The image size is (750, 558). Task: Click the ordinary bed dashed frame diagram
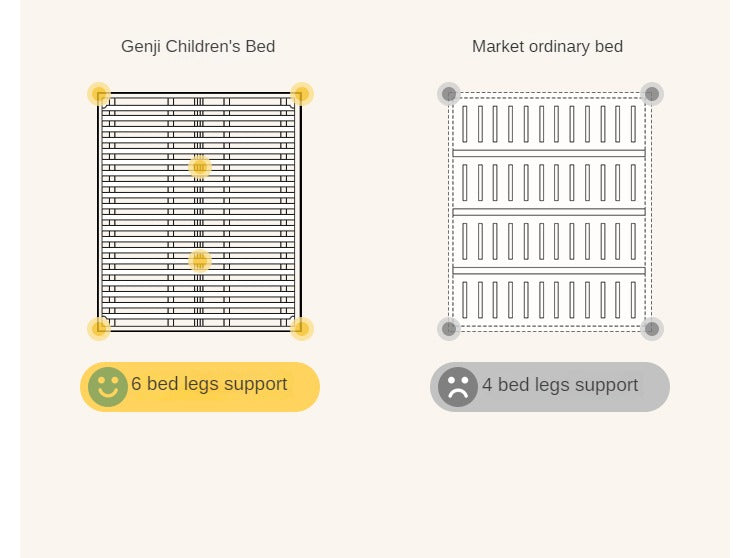point(550,211)
